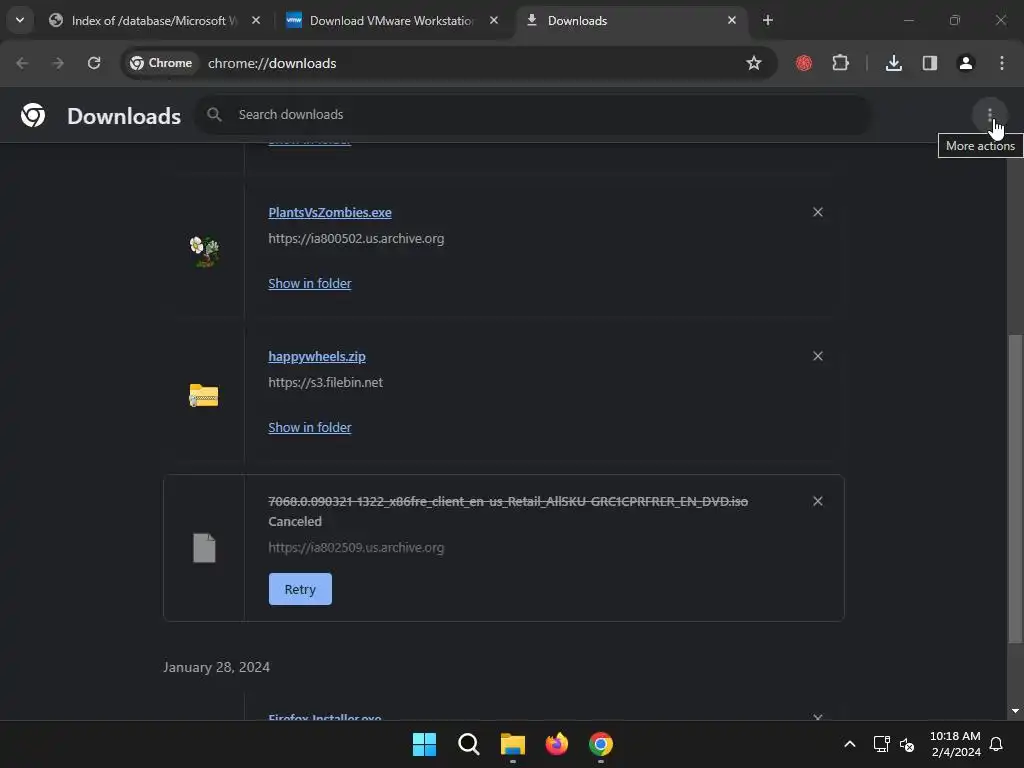1024x768 pixels.
Task: Click the s3.filebin.net source URL
Action: tap(325, 383)
